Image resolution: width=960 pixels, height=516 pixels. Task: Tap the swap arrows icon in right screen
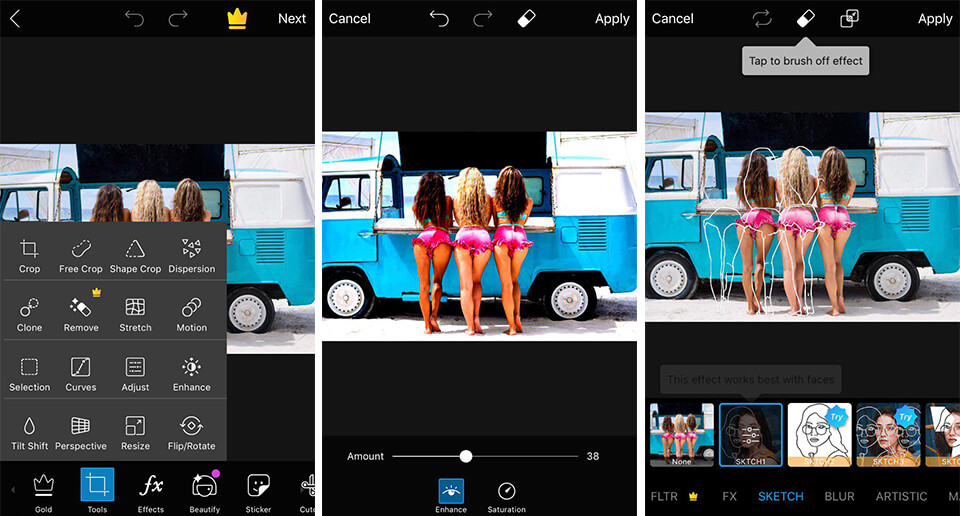762,19
